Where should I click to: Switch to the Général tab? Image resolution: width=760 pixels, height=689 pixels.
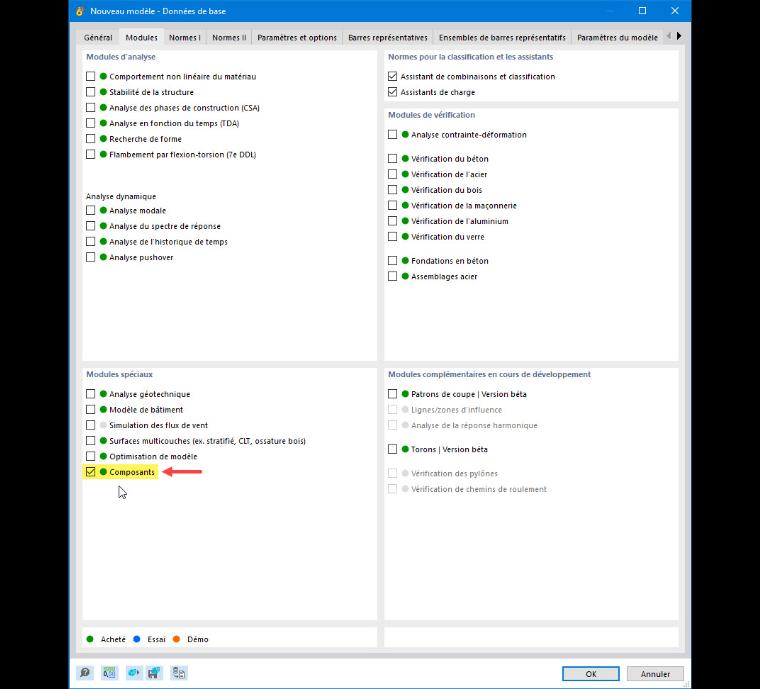pyautogui.click(x=98, y=37)
